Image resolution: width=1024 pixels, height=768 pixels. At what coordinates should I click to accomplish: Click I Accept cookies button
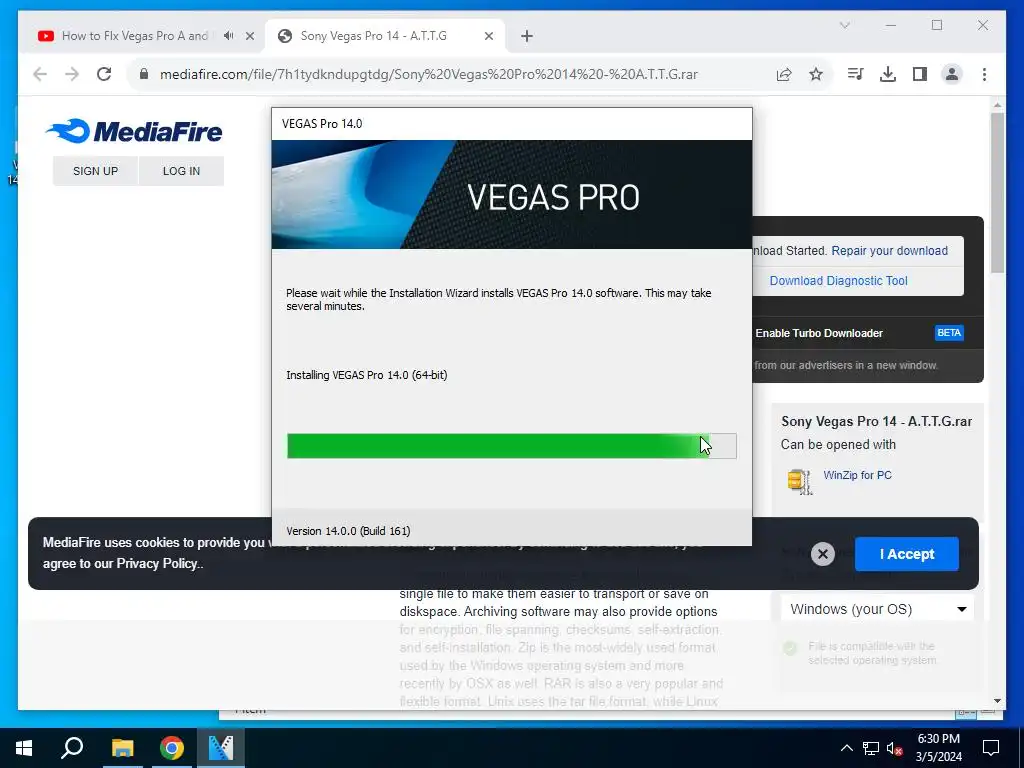[906, 554]
